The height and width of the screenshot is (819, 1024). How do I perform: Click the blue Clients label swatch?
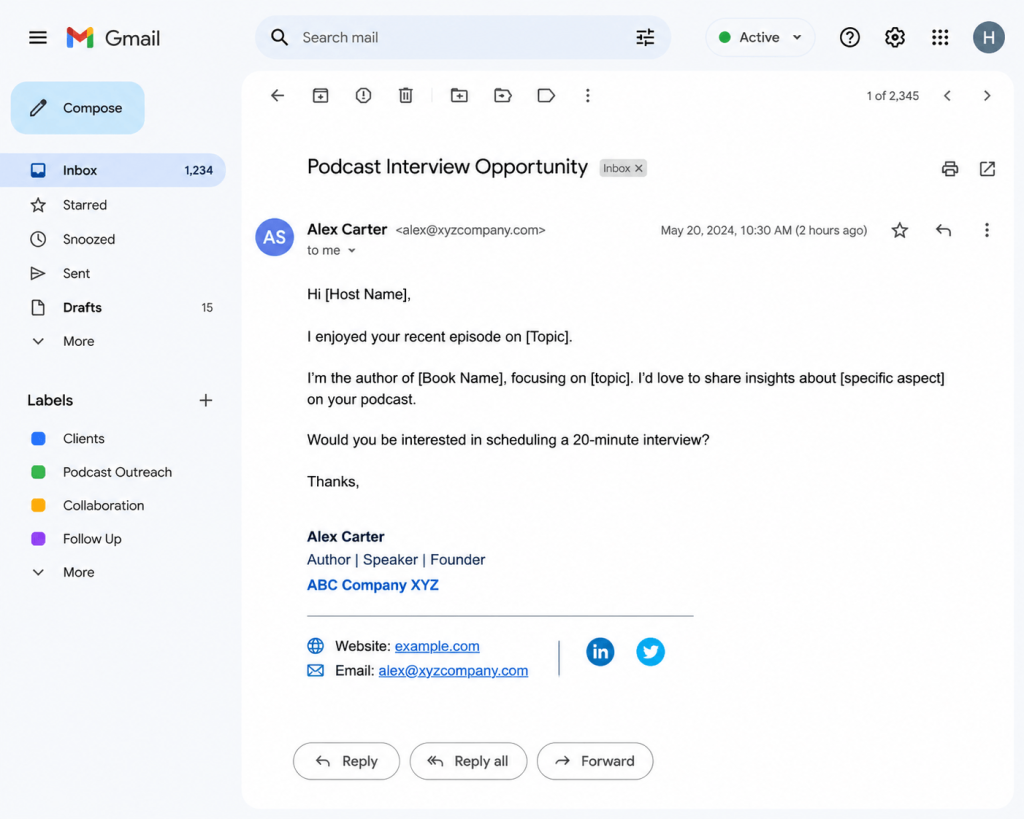(39, 438)
